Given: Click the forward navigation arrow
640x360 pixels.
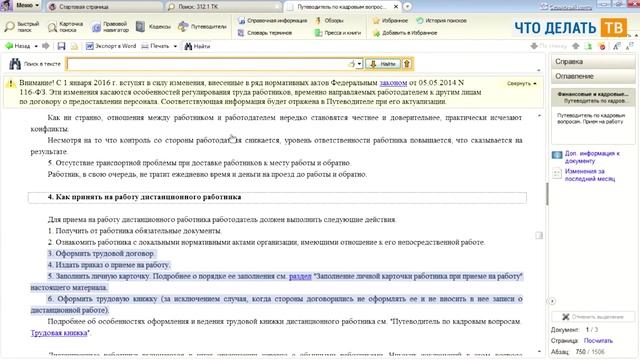Looking at the screenshot, I should 46,46.
